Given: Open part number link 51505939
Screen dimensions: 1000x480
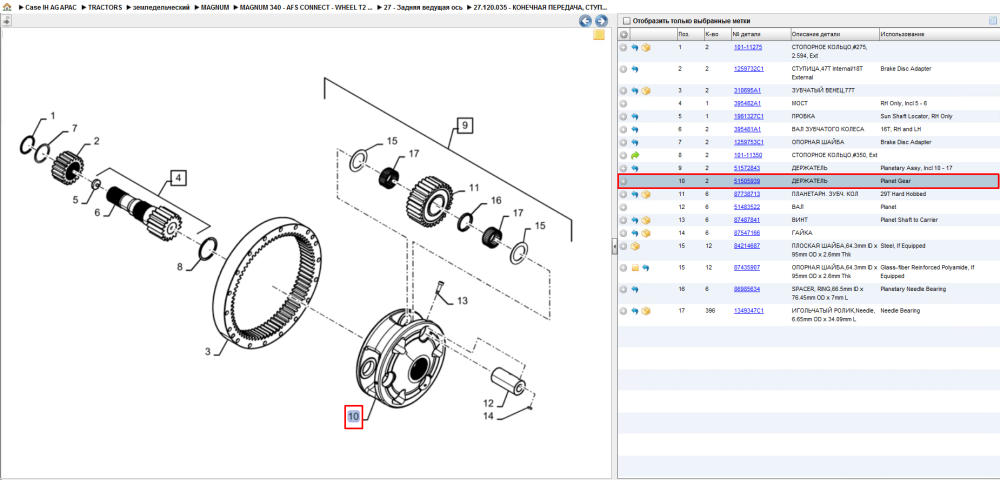Looking at the screenshot, I should coord(747,181).
